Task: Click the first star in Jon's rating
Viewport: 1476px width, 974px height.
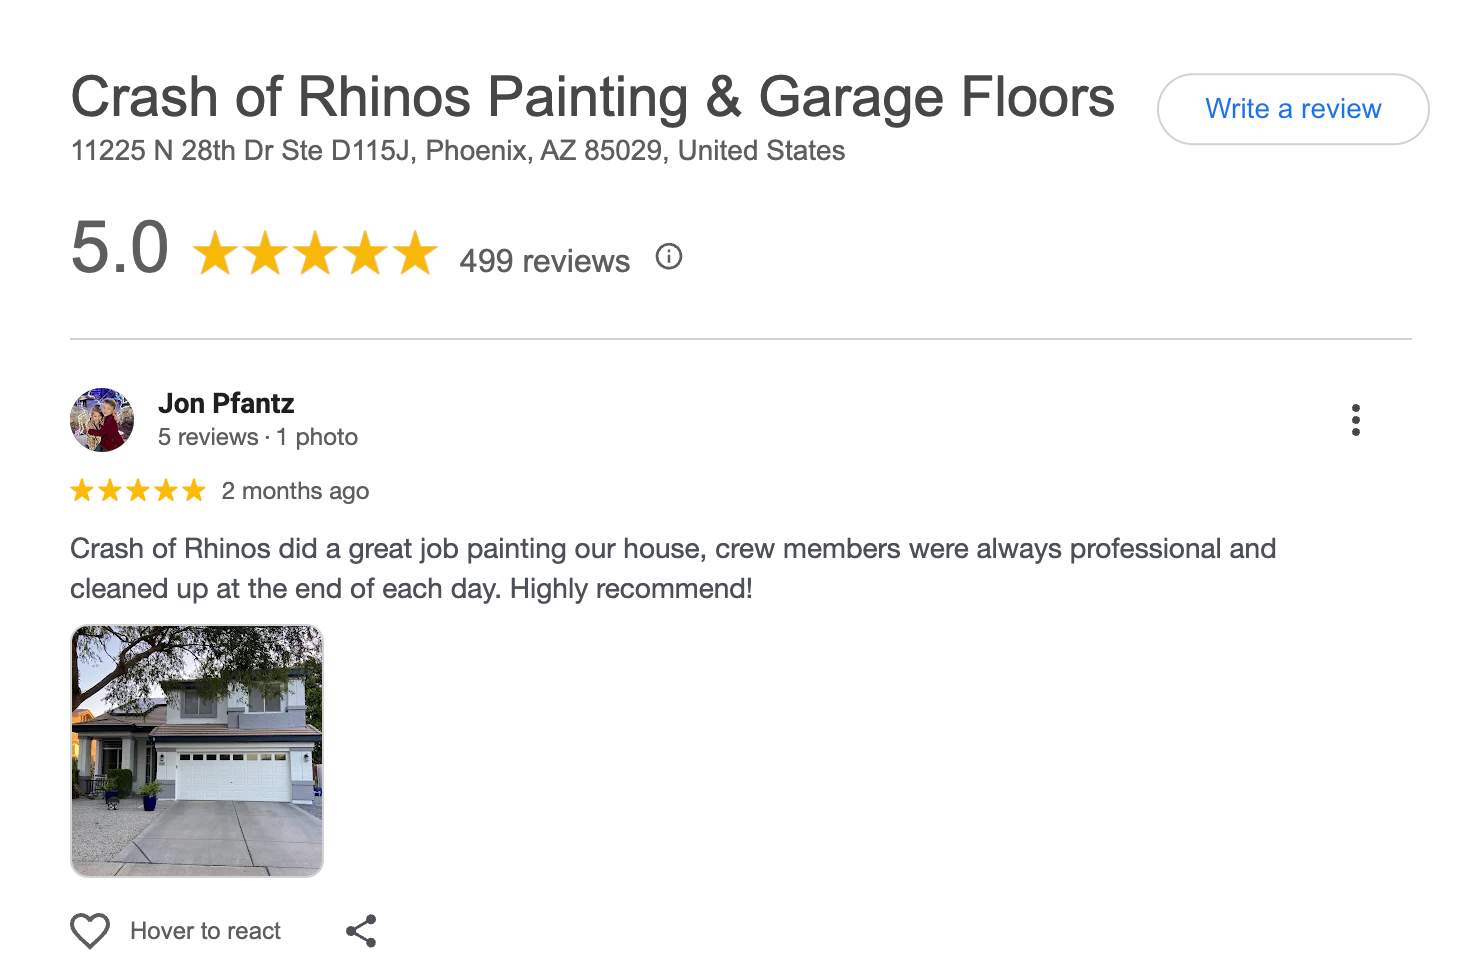Action: 84,490
